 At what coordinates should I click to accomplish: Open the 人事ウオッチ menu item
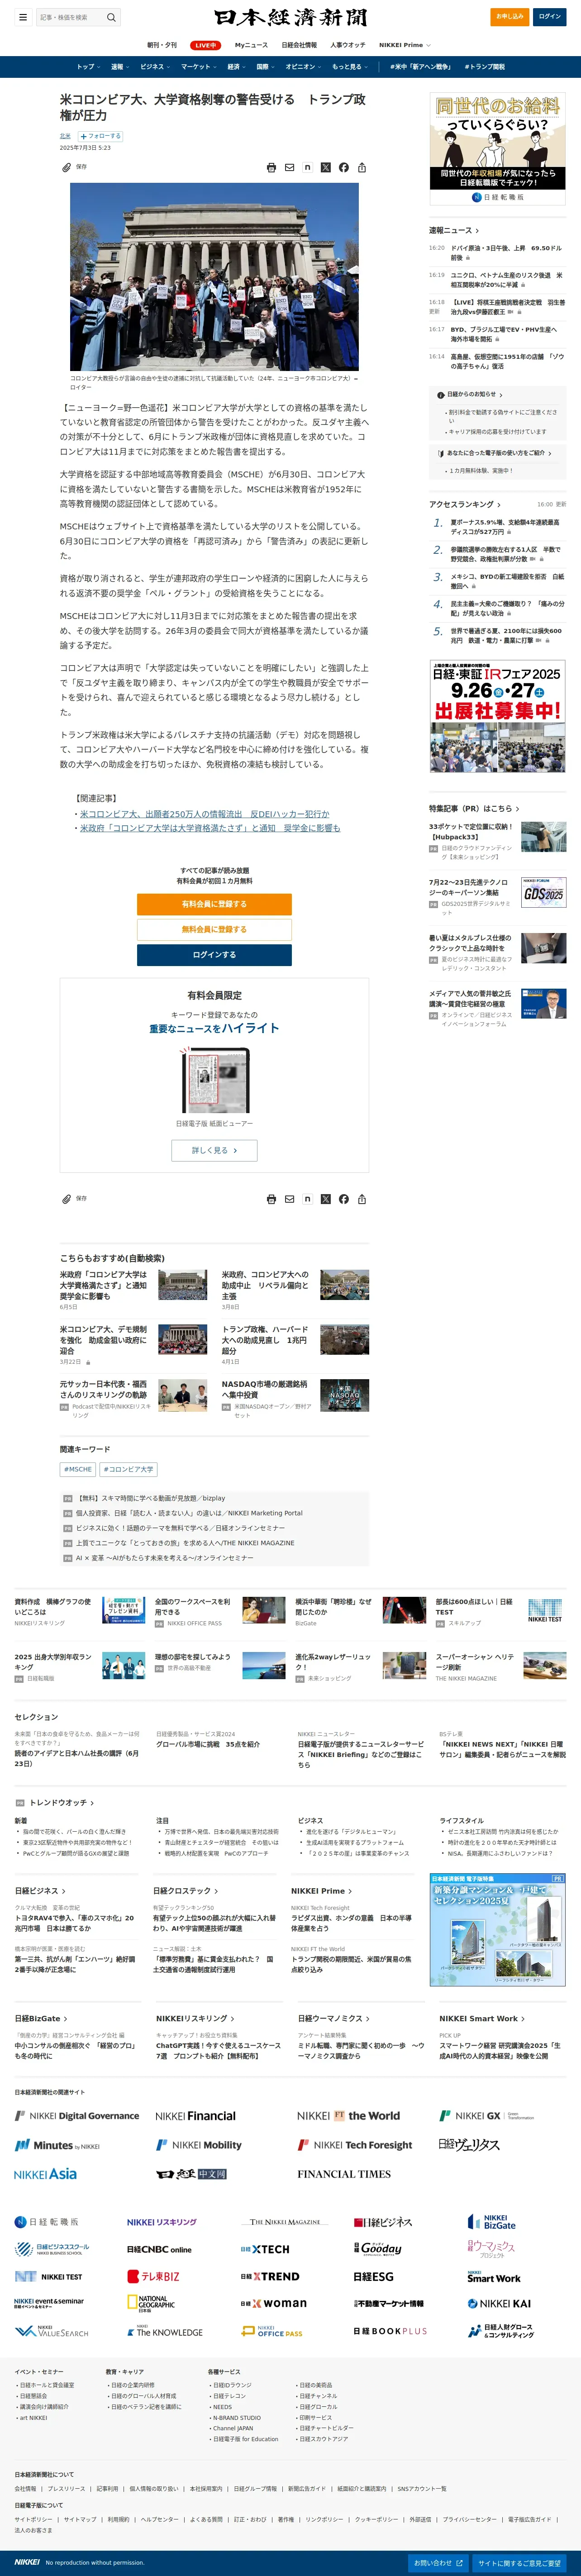(348, 45)
